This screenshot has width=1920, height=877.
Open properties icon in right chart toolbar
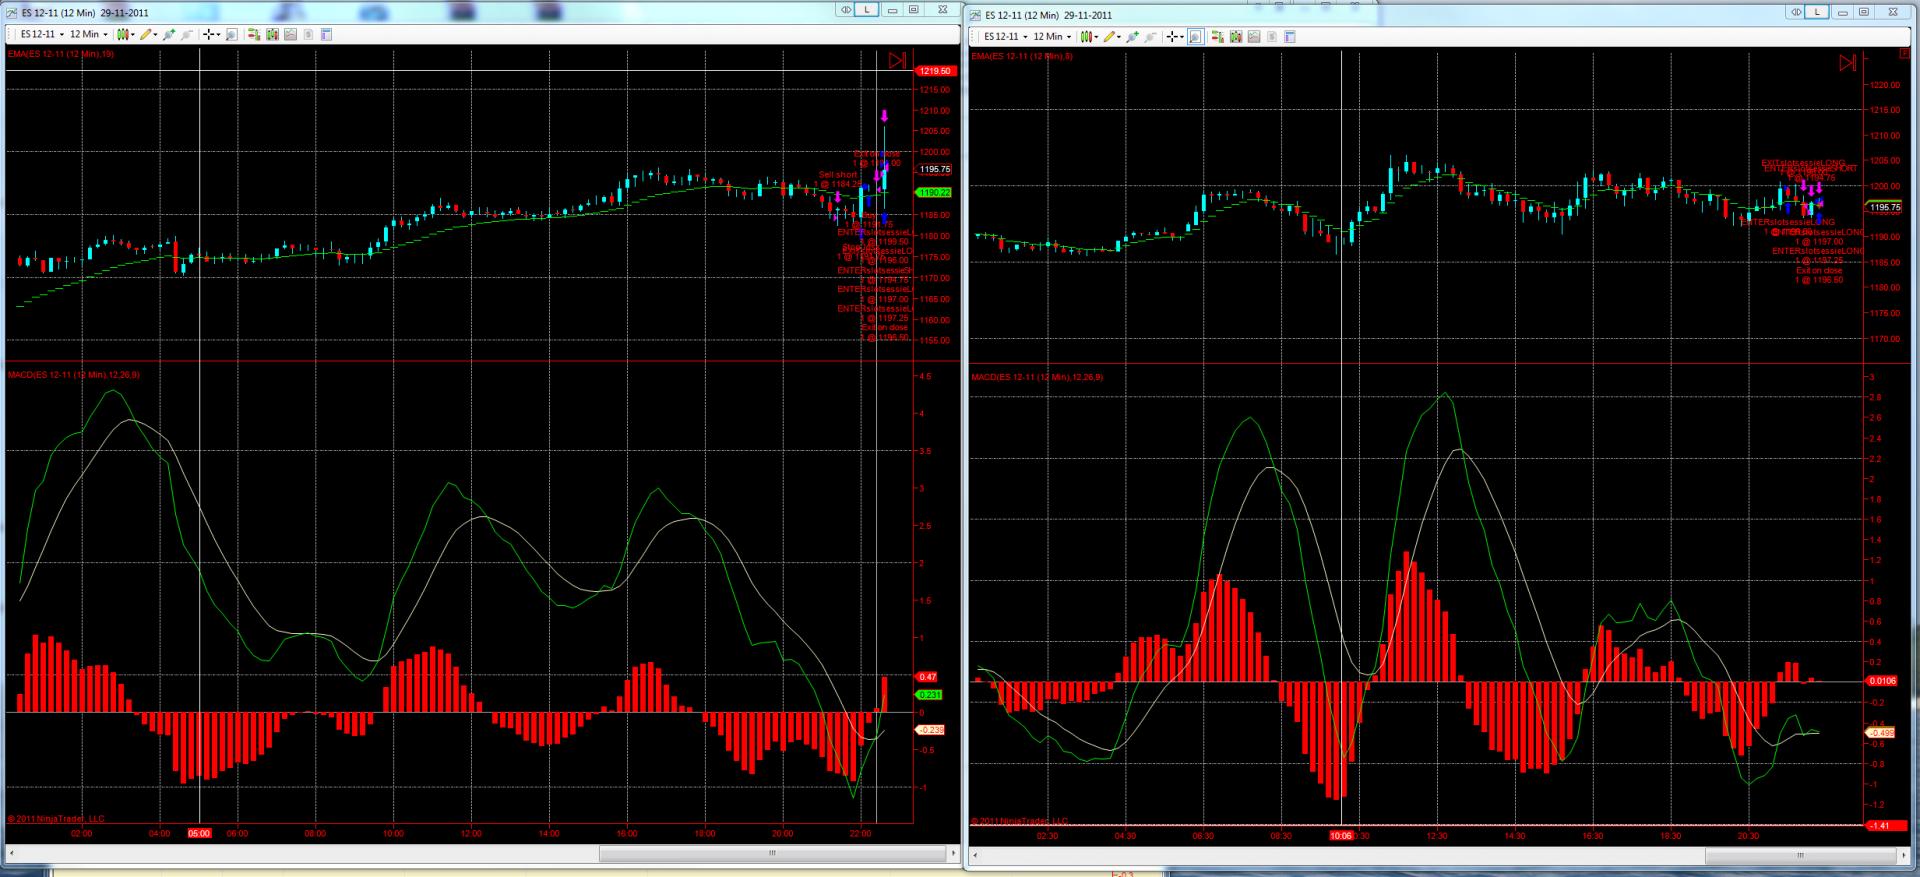point(1290,37)
